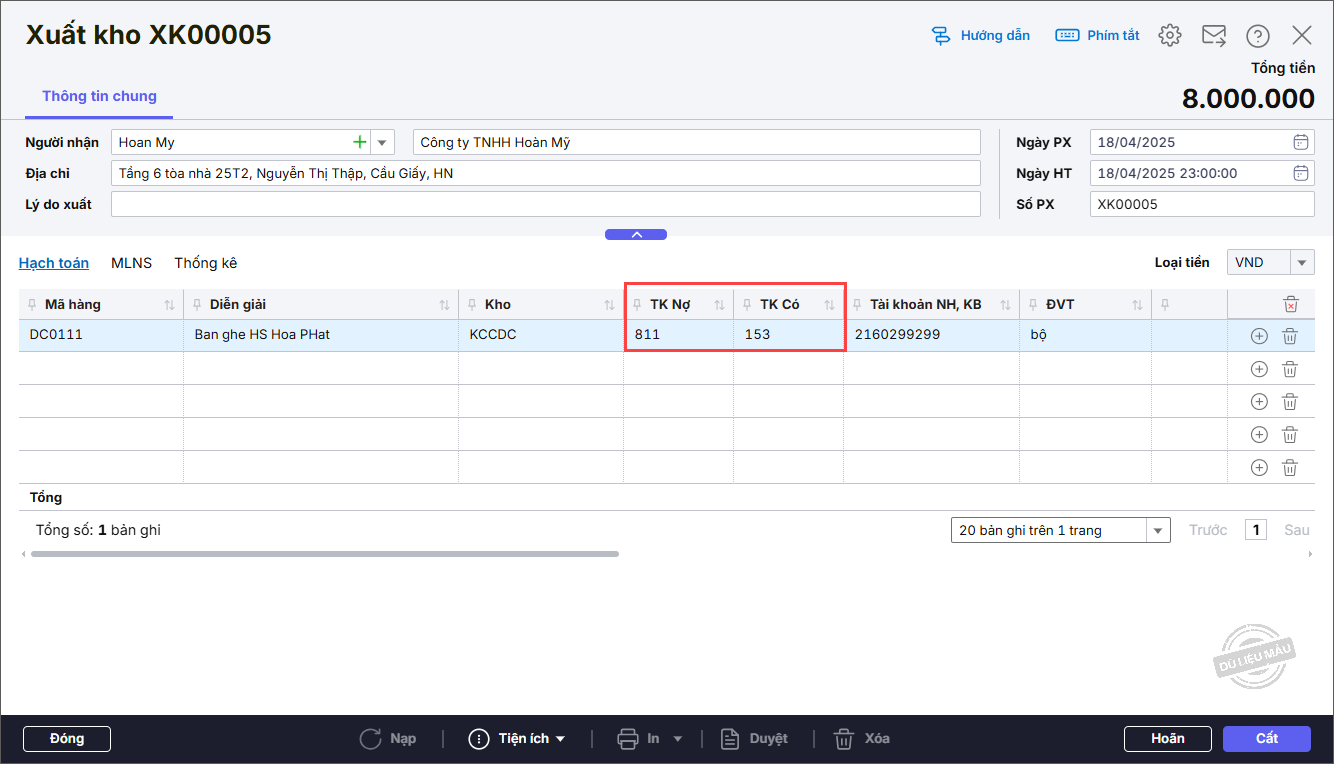Delete all rows using red header trash icon
The height and width of the screenshot is (764, 1334).
click(x=1290, y=304)
